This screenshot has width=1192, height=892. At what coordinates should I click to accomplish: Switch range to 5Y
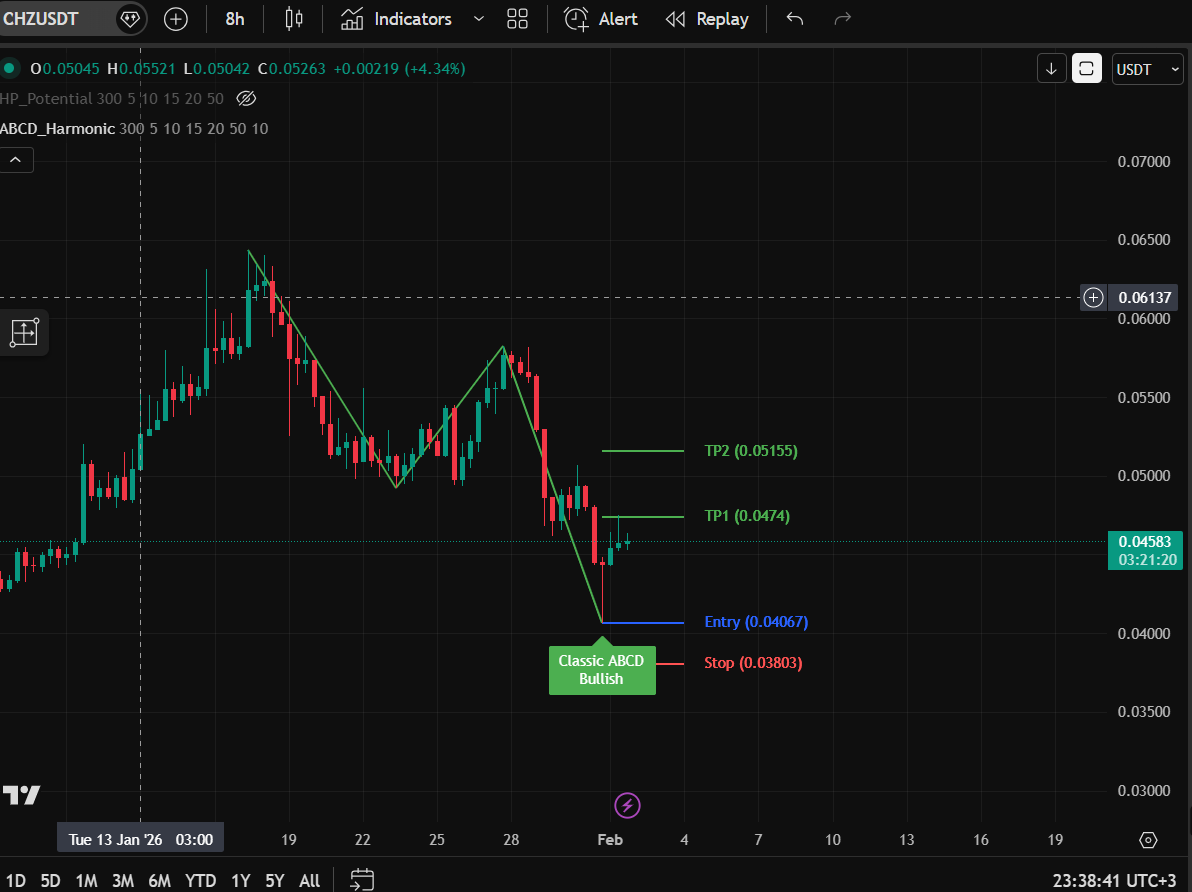[x=274, y=881]
